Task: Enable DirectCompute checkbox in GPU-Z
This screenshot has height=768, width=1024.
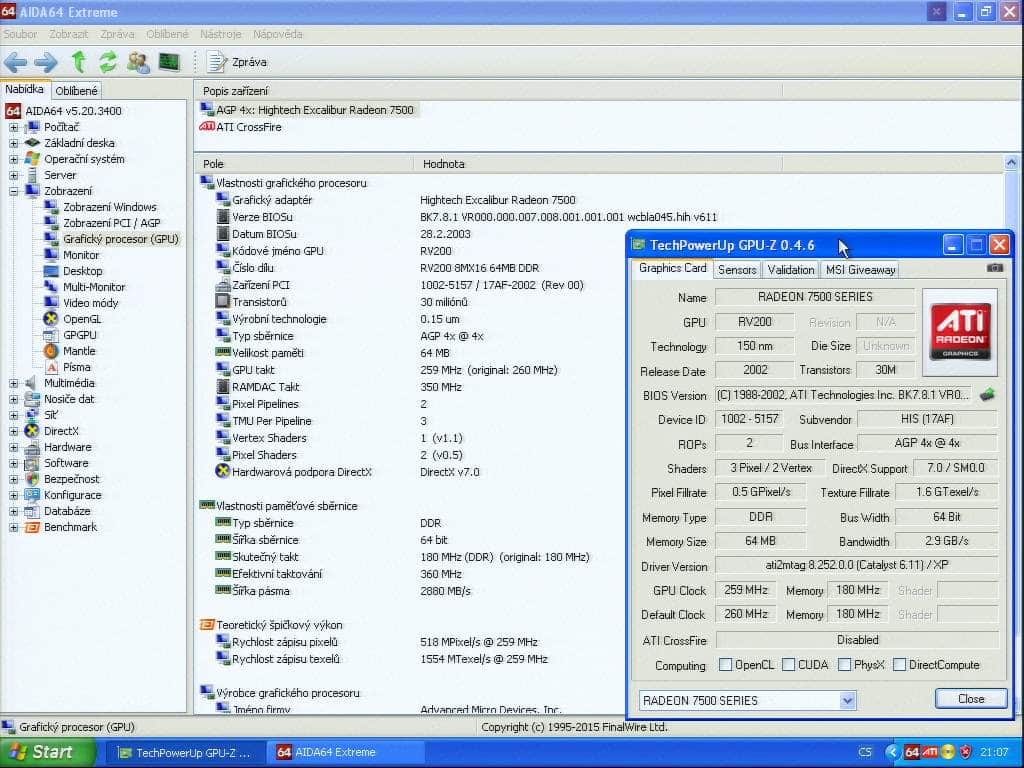Action: 899,665
